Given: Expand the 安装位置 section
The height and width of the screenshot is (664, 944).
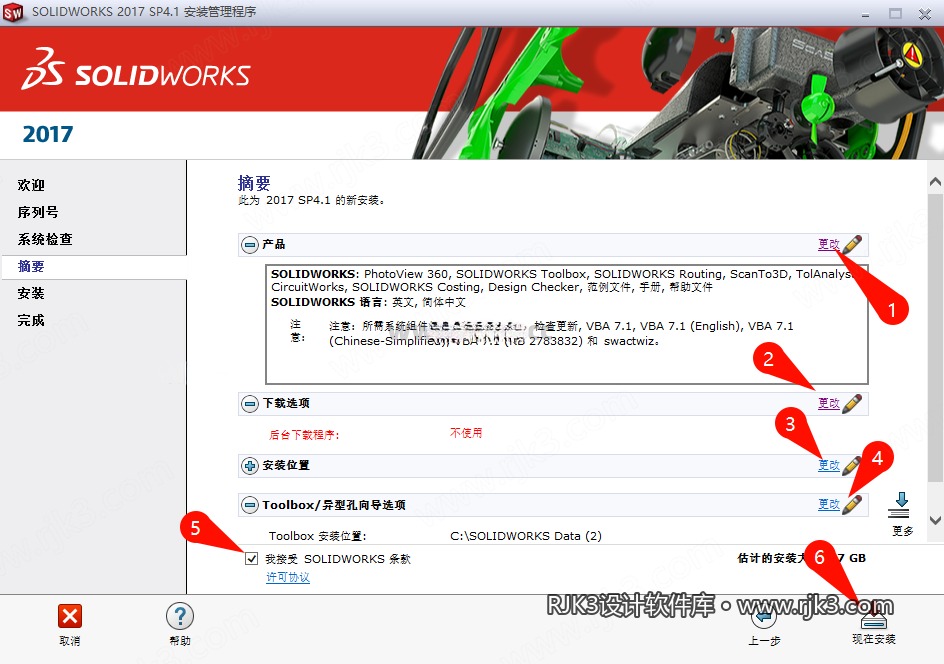Looking at the screenshot, I should pyautogui.click(x=250, y=465).
